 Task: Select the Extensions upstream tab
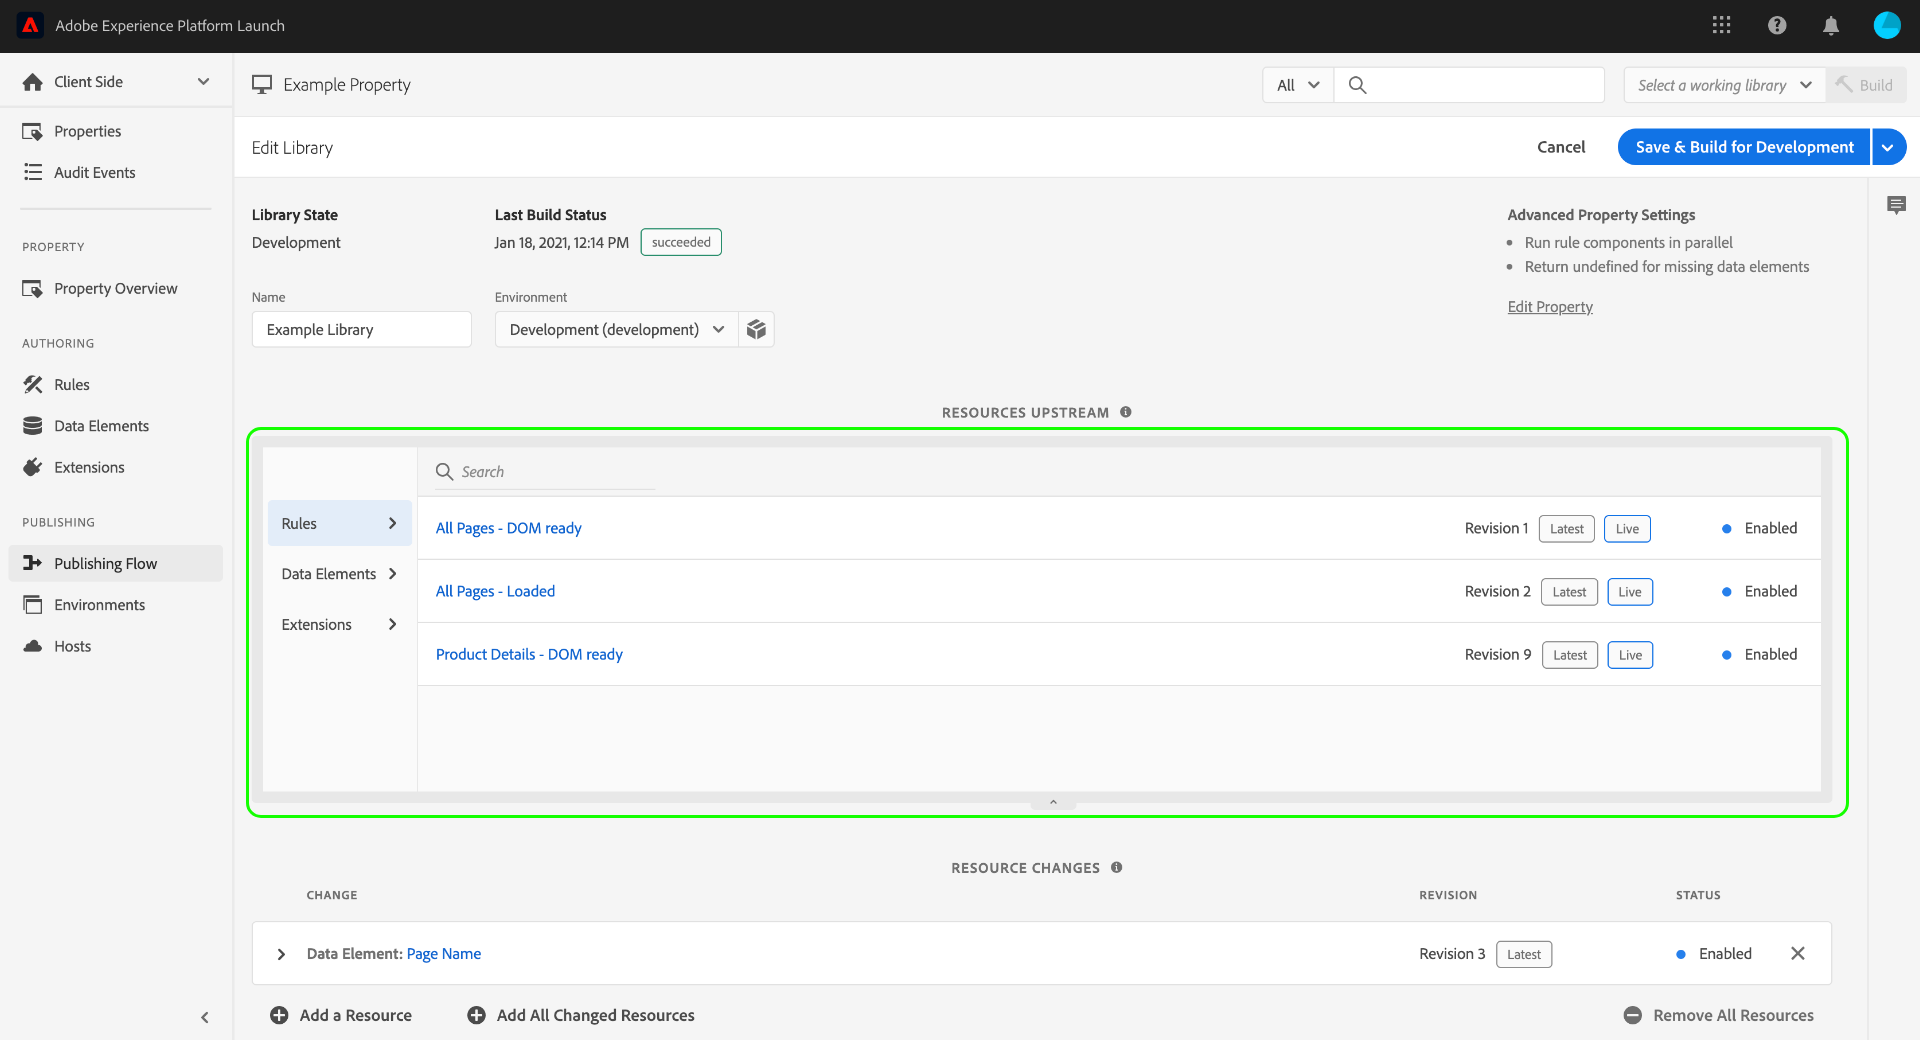pyautogui.click(x=340, y=624)
